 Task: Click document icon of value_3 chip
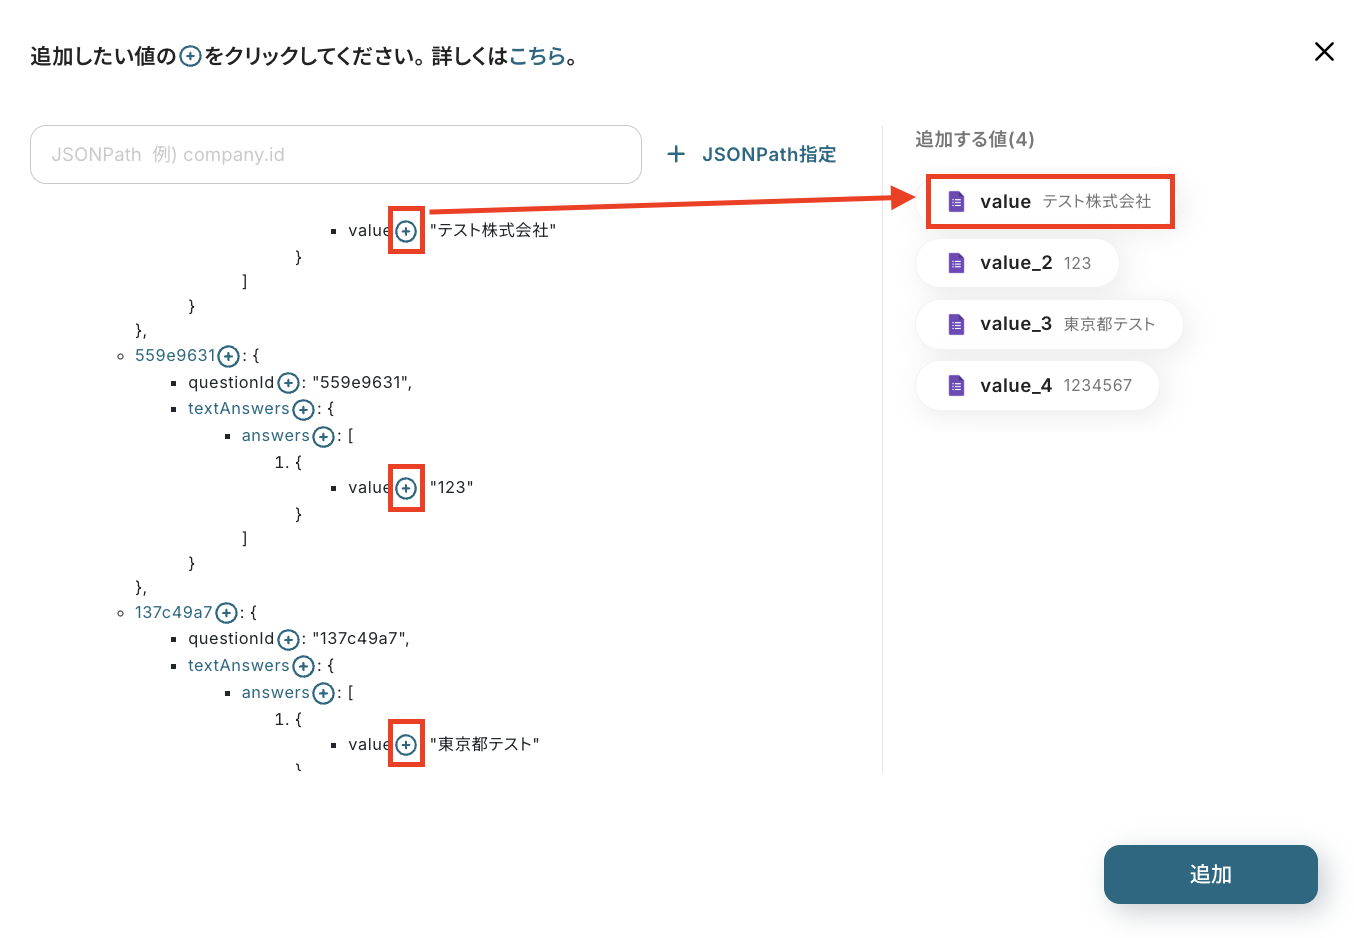pyautogui.click(x=956, y=324)
